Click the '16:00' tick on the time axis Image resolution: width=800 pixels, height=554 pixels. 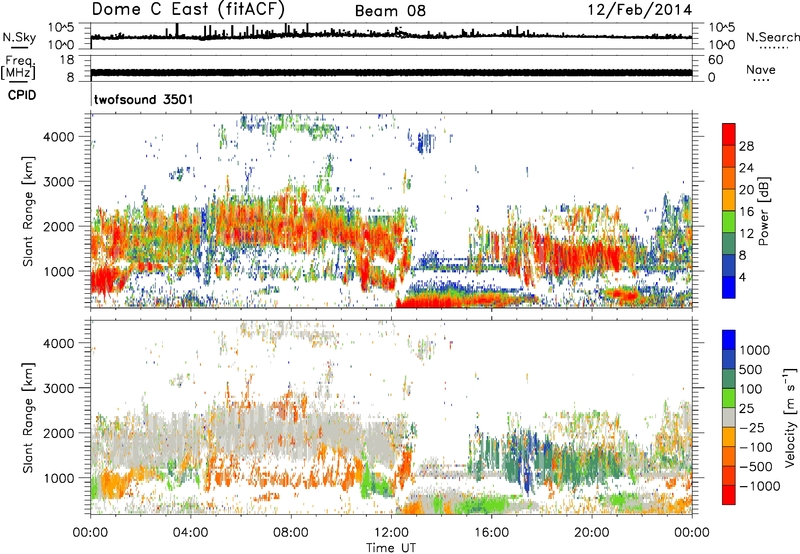[x=491, y=533]
